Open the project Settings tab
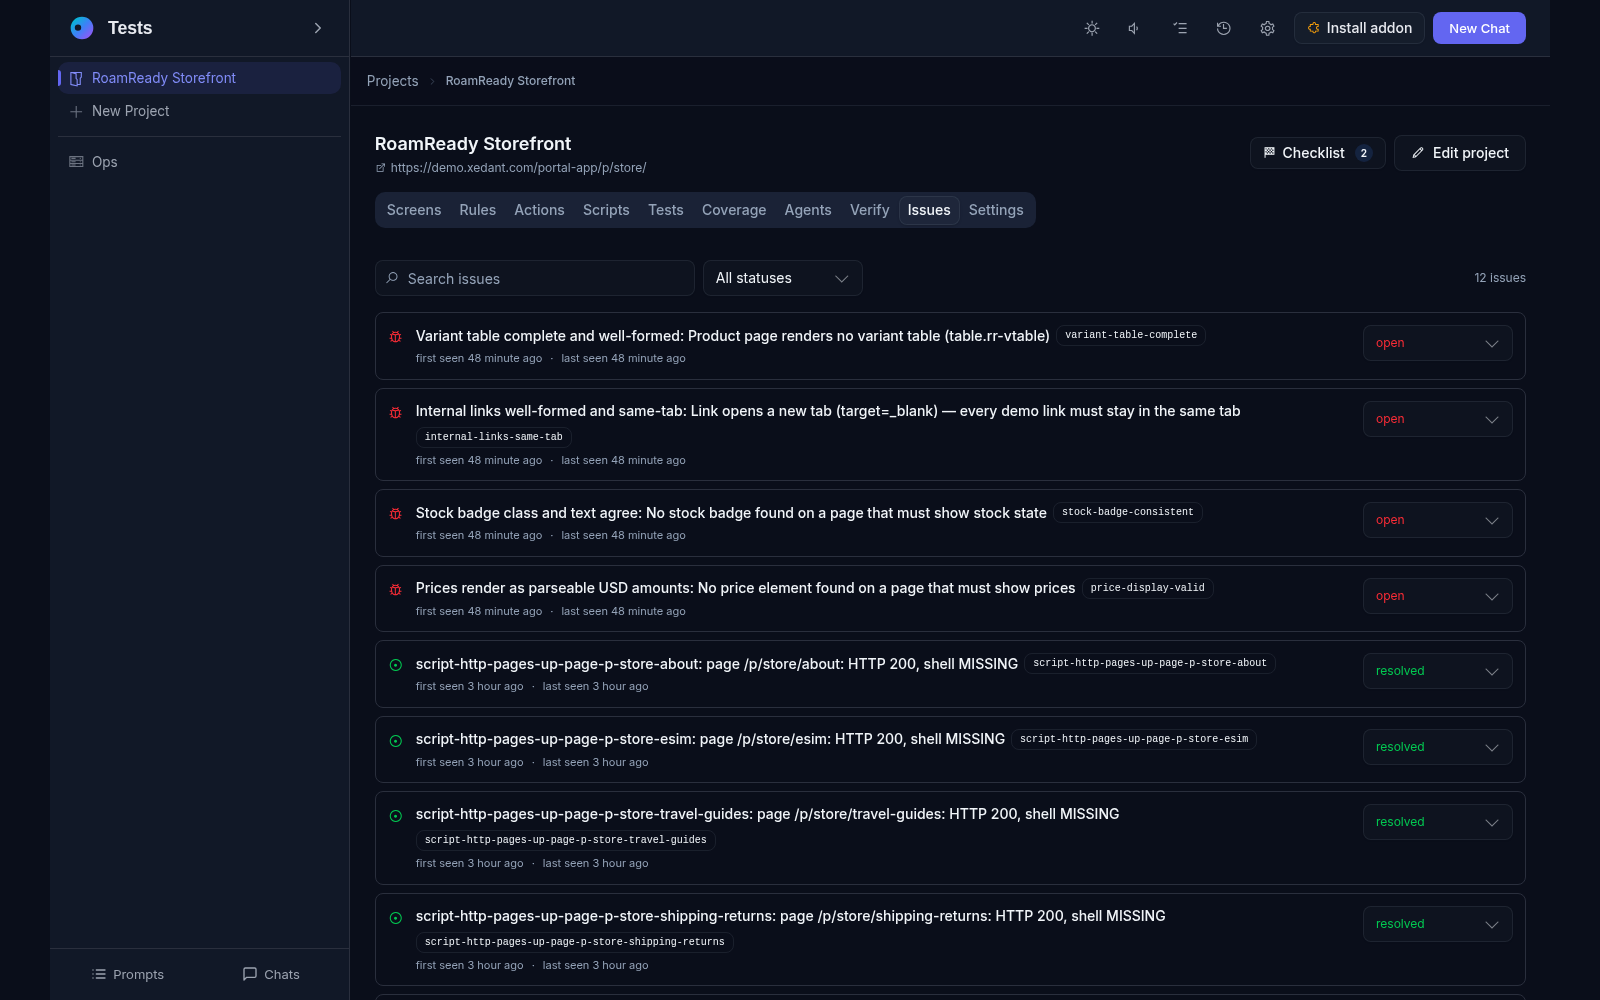The image size is (1600, 1000). tap(996, 210)
